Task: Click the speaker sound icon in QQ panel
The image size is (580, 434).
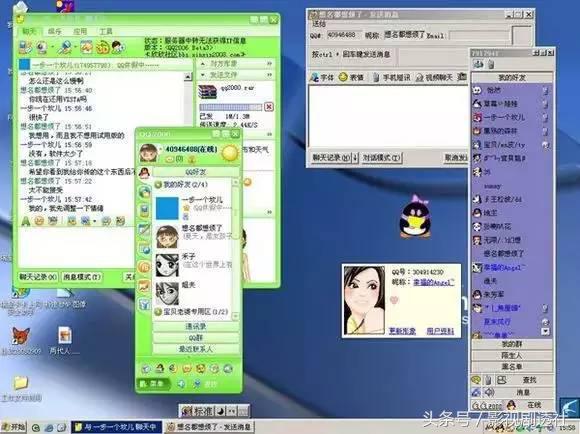Action: pyautogui.click(x=181, y=384)
